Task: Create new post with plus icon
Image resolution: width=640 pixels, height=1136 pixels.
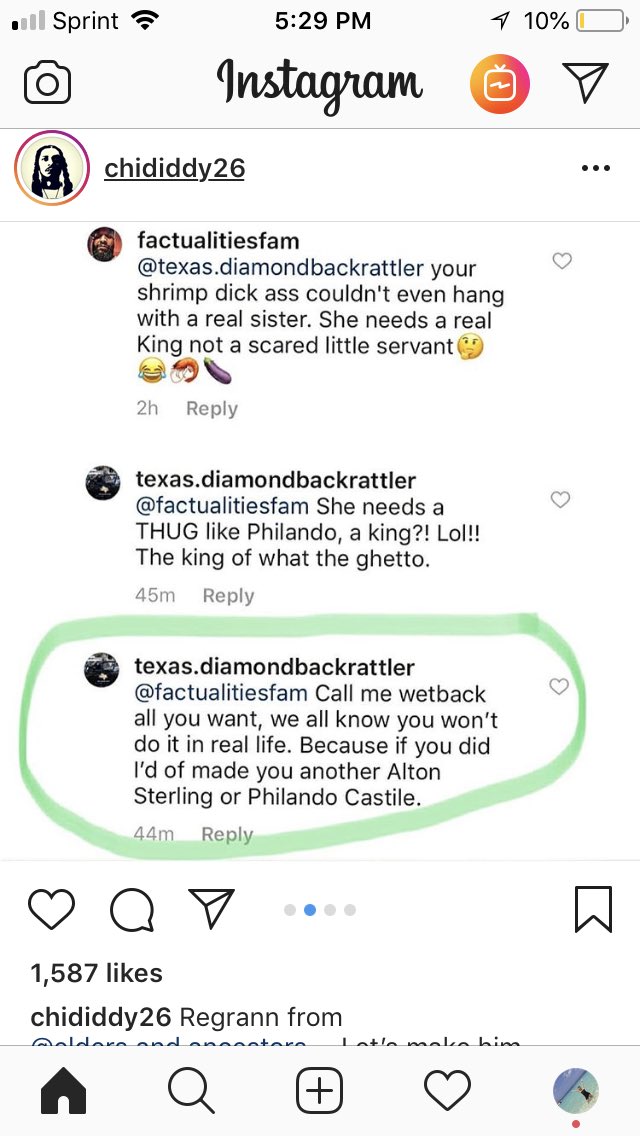Action: [x=320, y=1090]
